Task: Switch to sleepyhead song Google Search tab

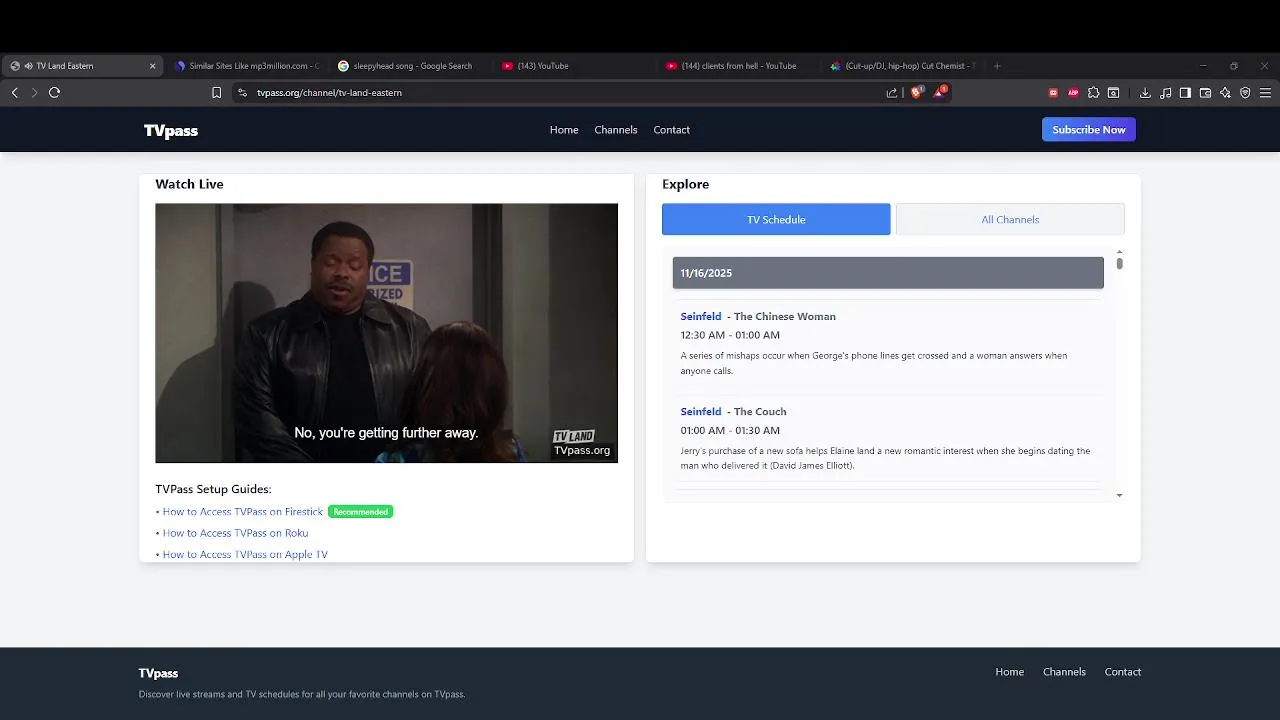Action: pyautogui.click(x=411, y=66)
